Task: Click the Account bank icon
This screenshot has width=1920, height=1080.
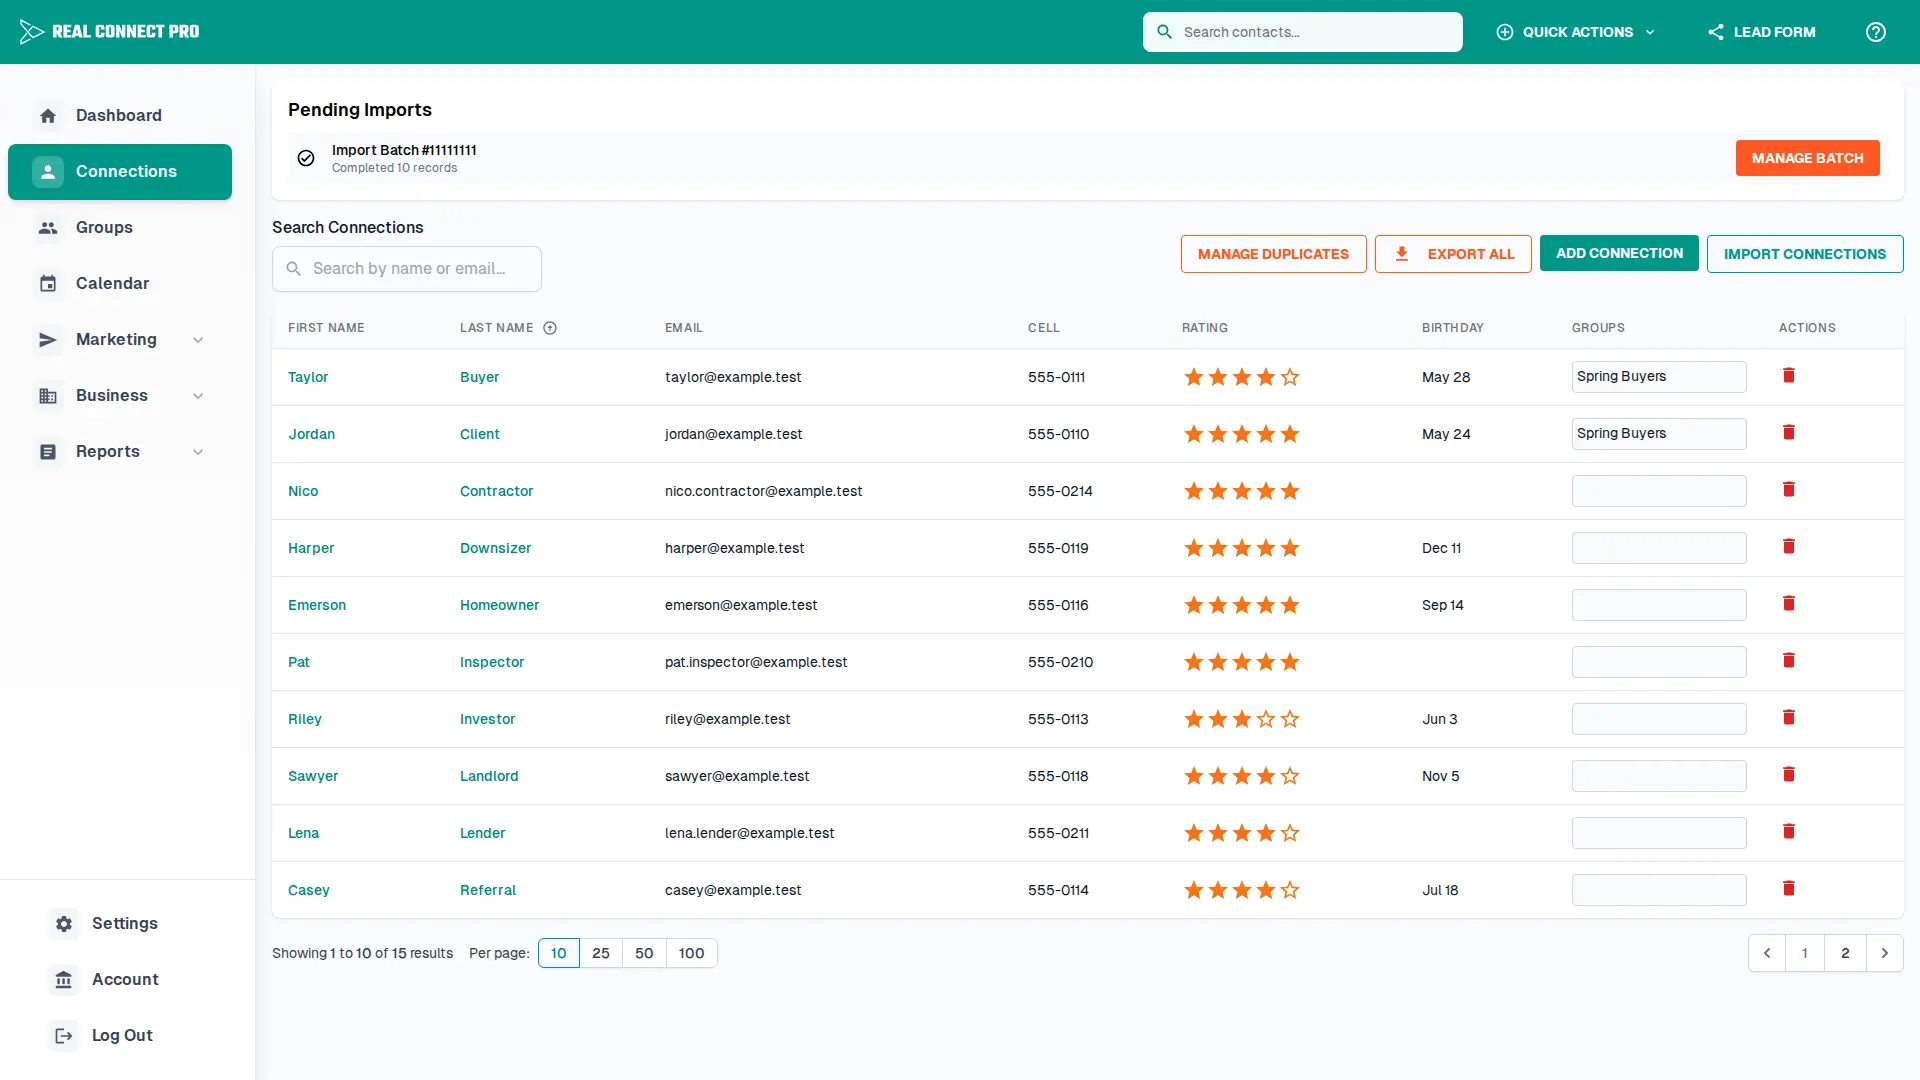Action: click(64, 980)
